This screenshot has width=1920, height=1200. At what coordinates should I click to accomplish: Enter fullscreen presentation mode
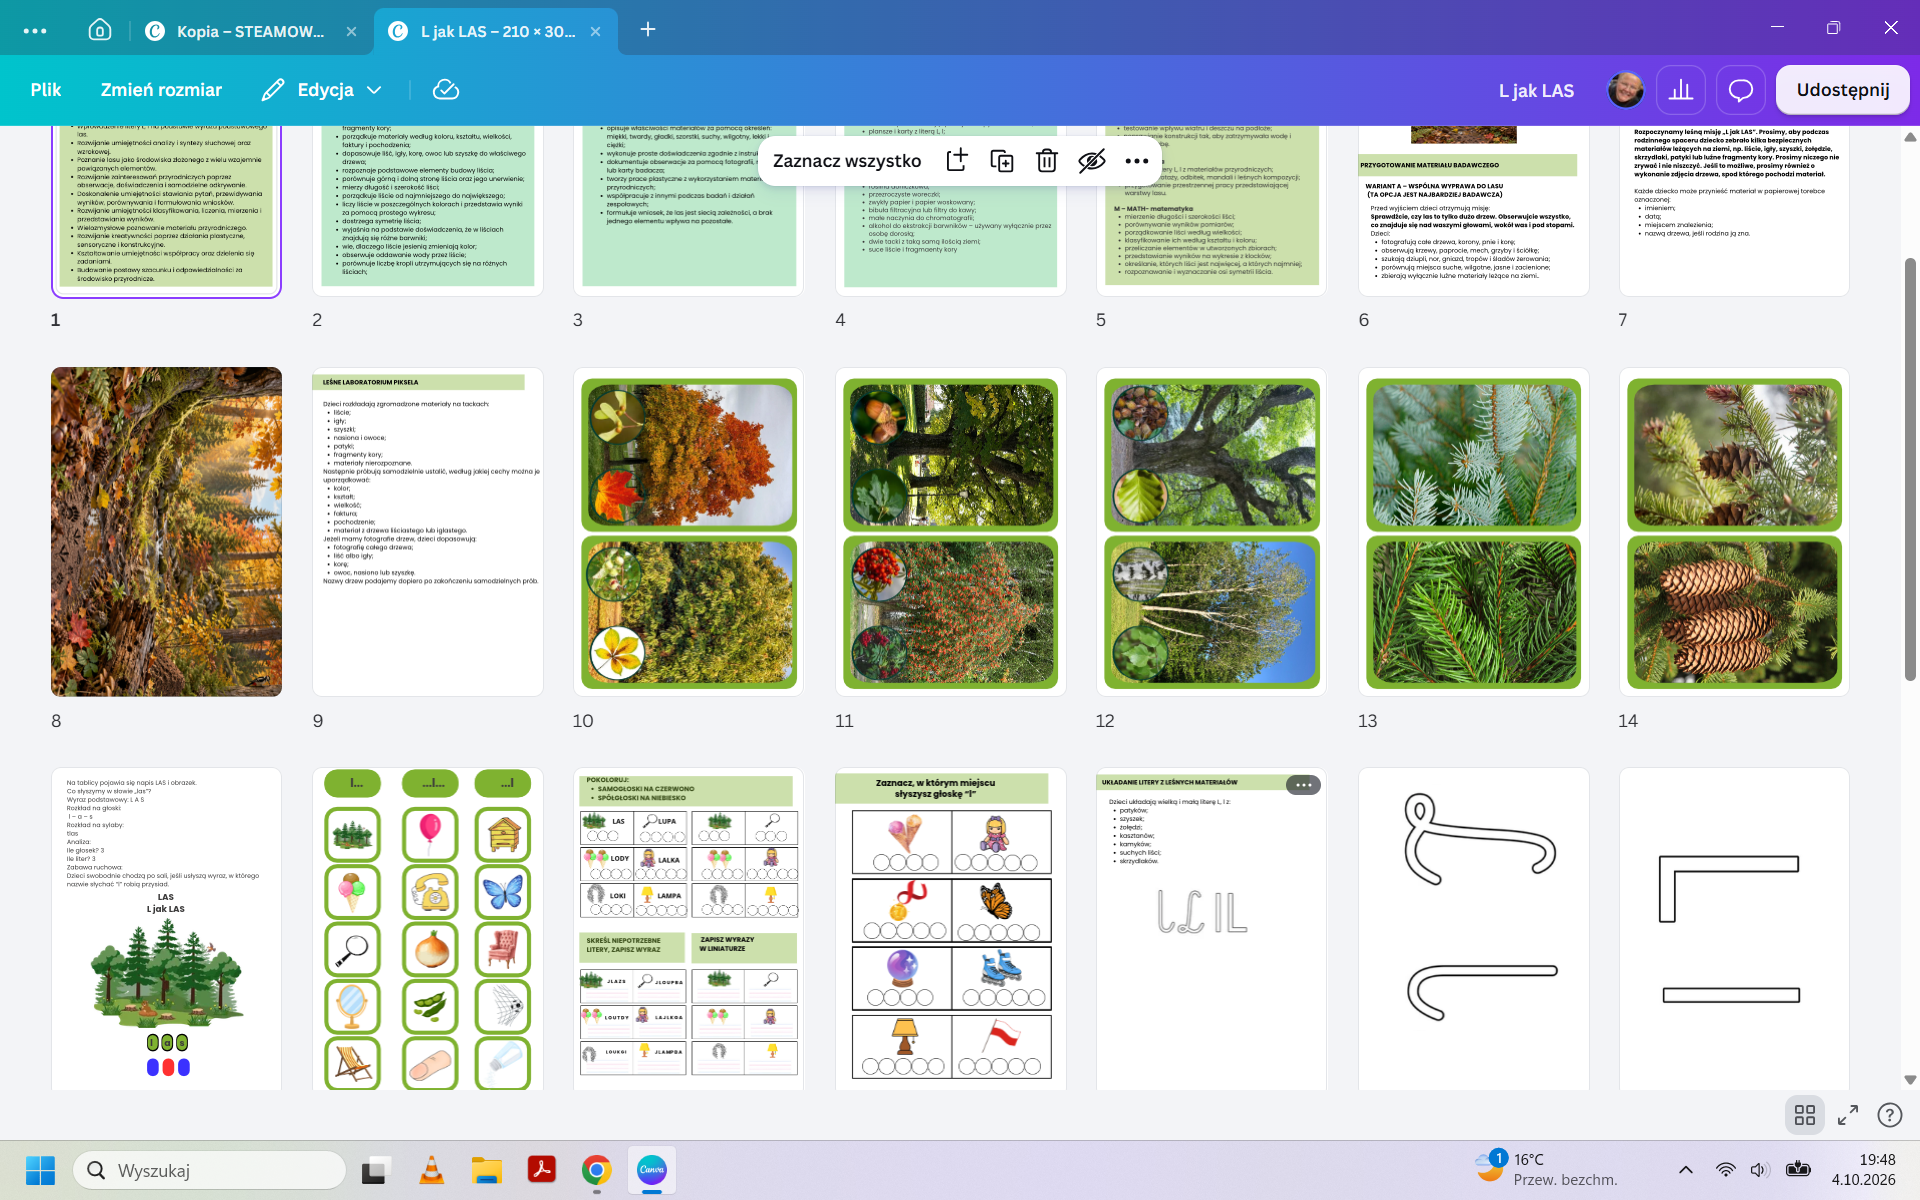pos(1848,1115)
